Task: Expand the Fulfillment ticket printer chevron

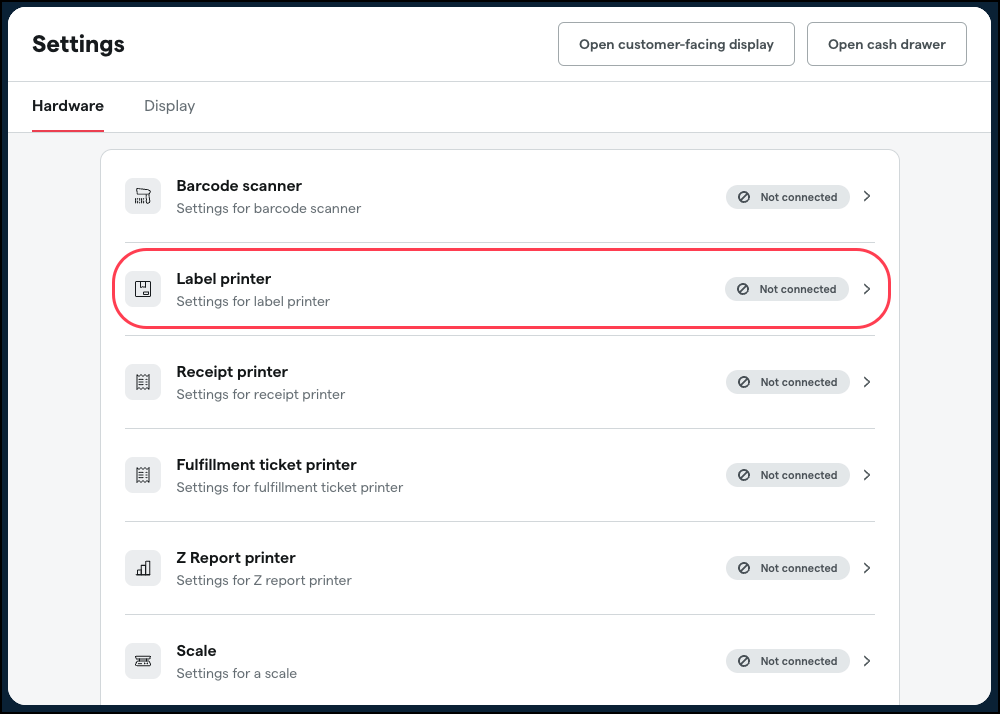Action: point(867,475)
